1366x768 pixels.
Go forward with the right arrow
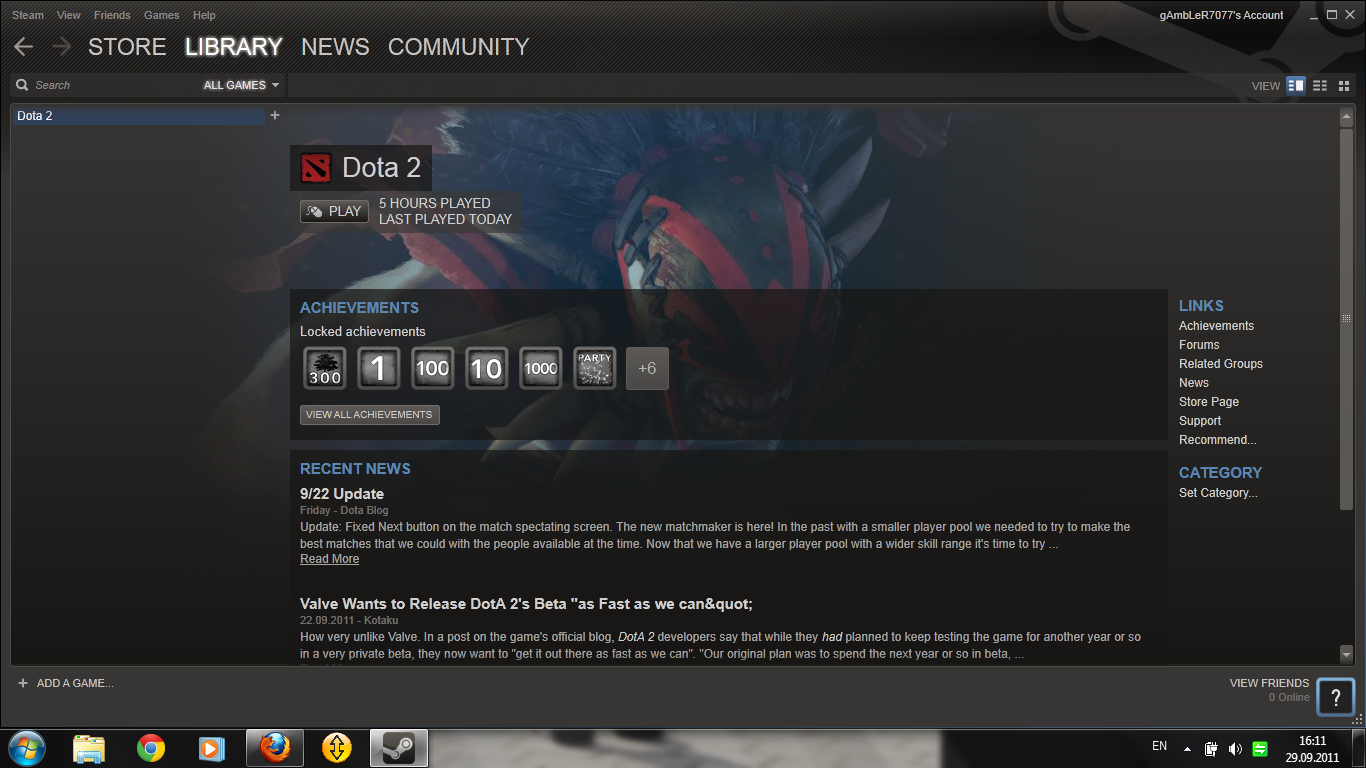click(x=62, y=47)
